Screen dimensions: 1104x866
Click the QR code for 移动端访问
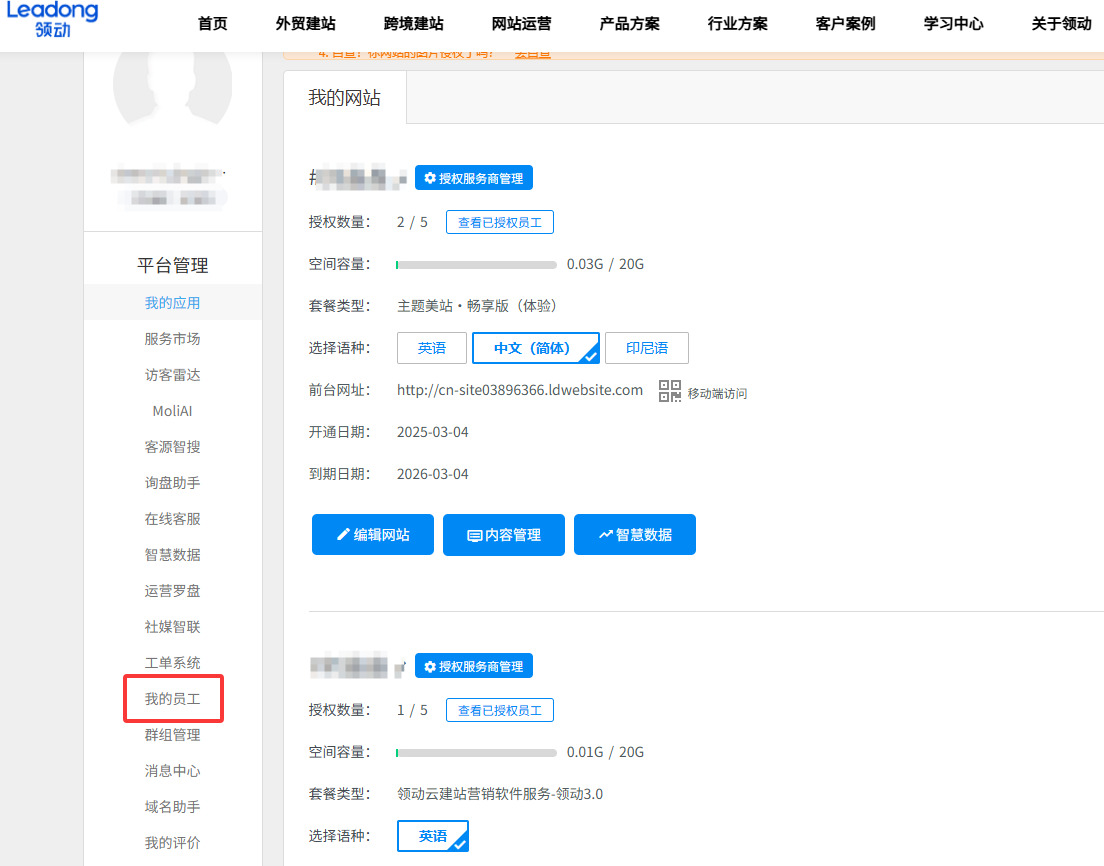(x=669, y=391)
